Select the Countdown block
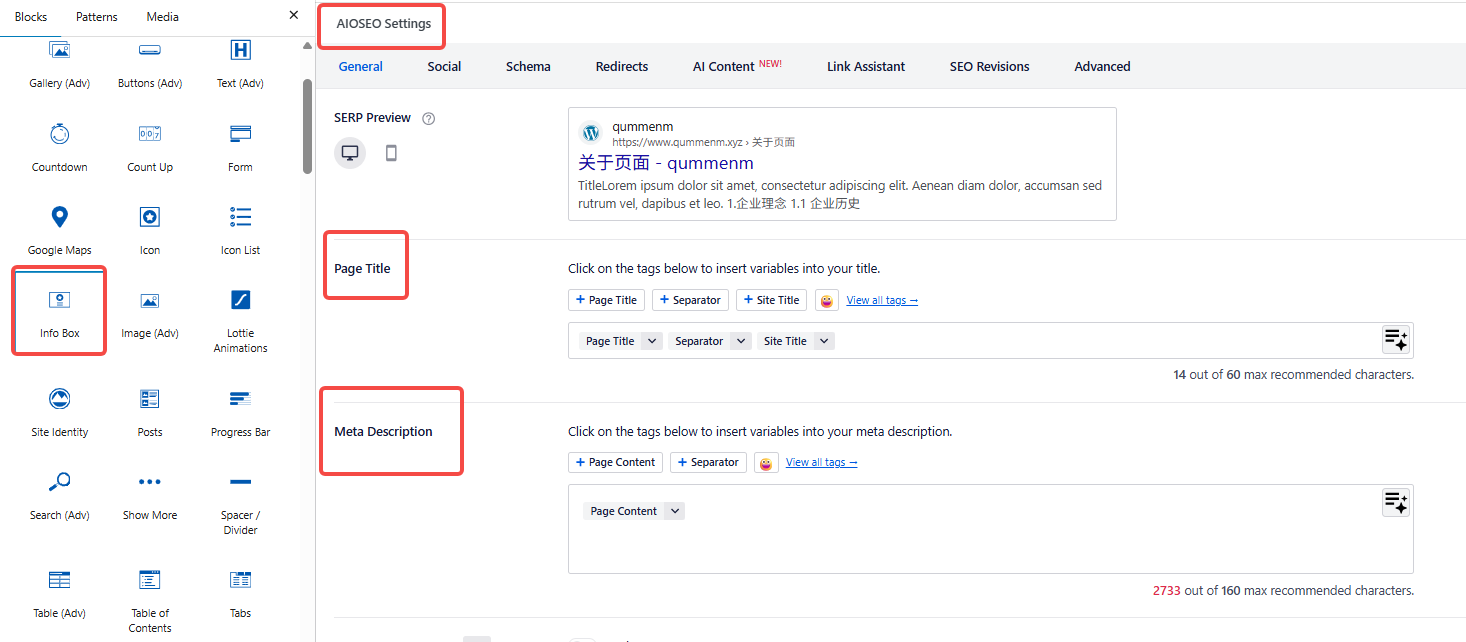 59,146
